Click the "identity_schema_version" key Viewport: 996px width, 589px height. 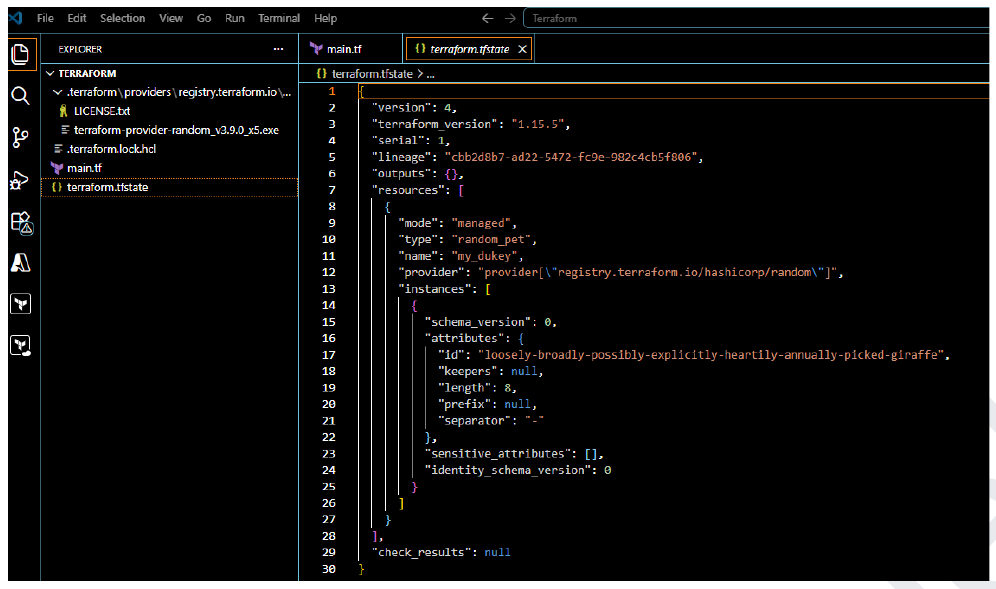(x=508, y=470)
